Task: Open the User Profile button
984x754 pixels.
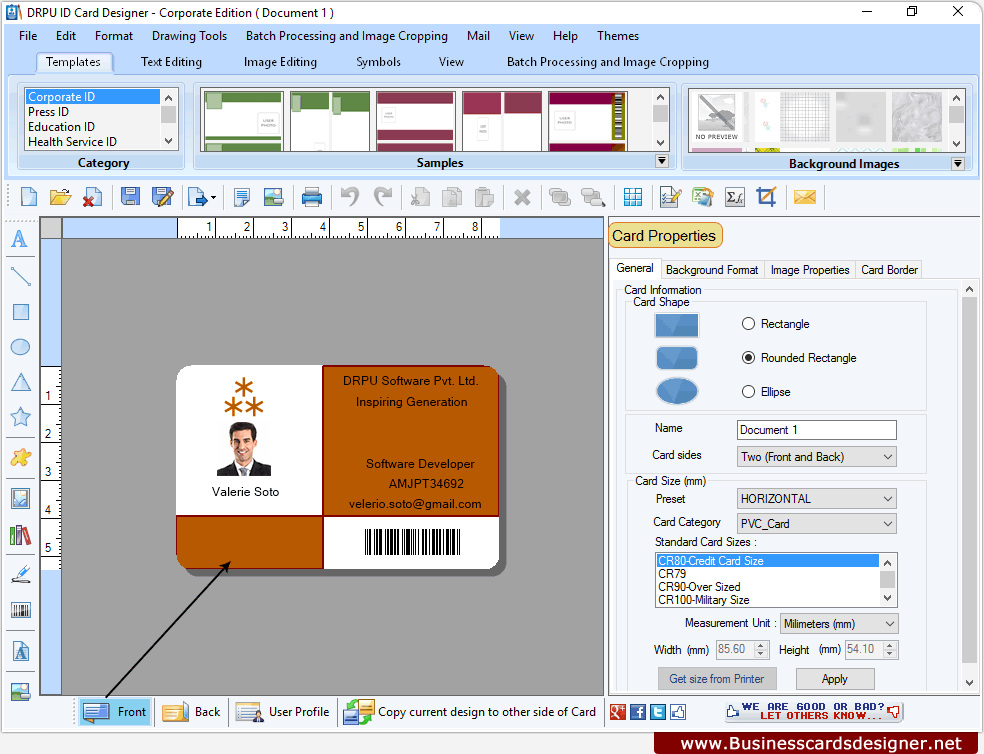Action: [282, 712]
